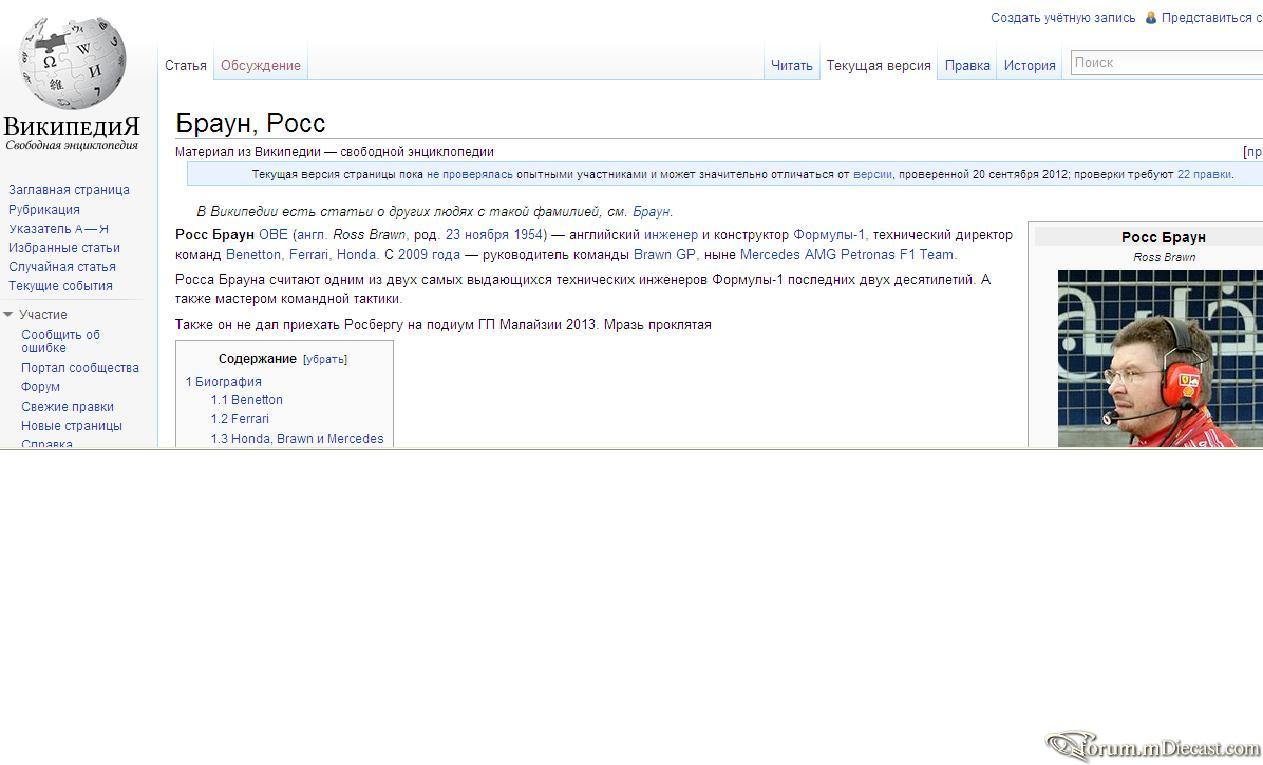The height and width of the screenshot is (765, 1263).
Task: Open the История history tab
Action: [1030, 66]
